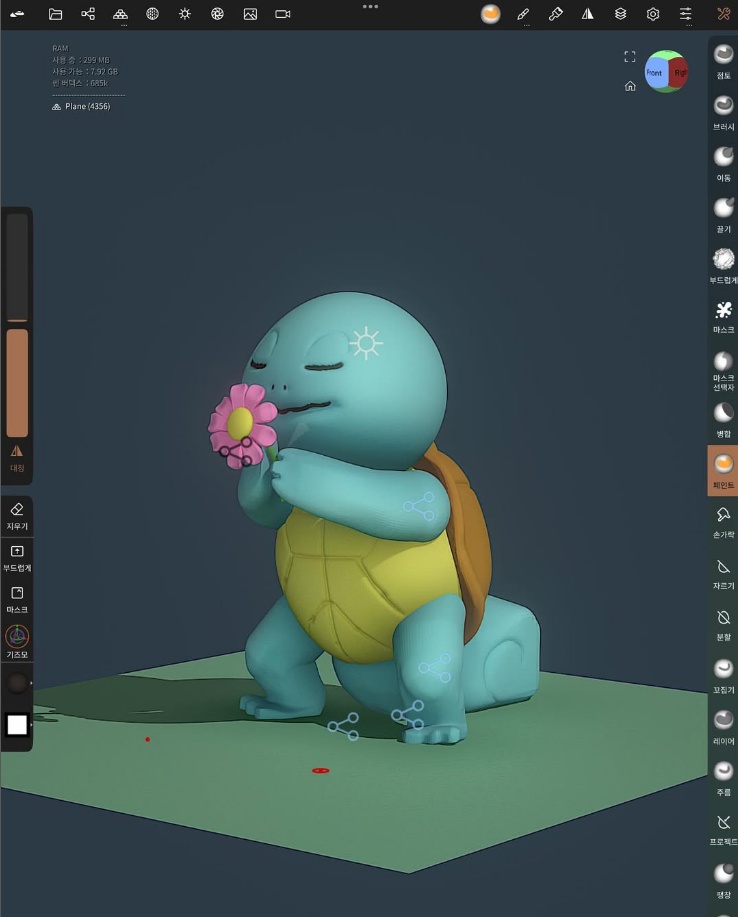The image size is (738, 917).
Task: Adjust the orange intensity slider
Action: pyautogui.click(x=17, y=383)
